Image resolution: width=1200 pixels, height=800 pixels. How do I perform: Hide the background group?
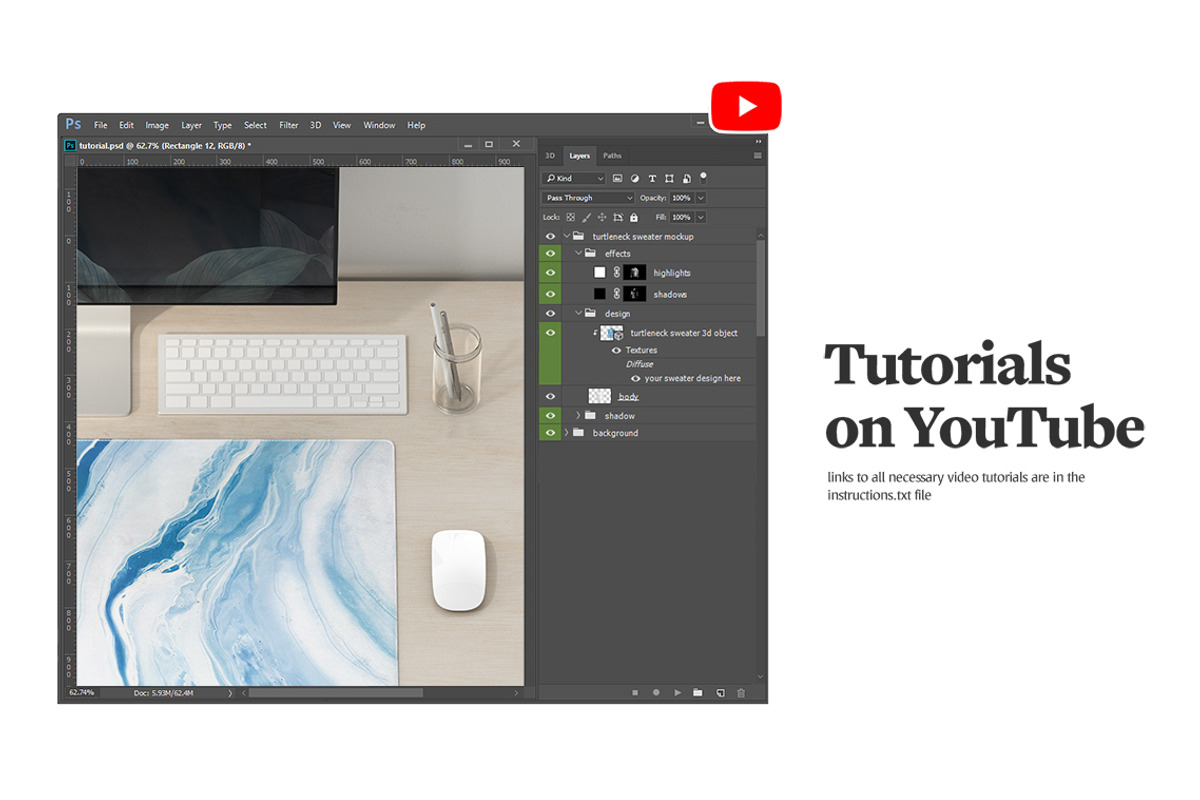click(x=550, y=433)
